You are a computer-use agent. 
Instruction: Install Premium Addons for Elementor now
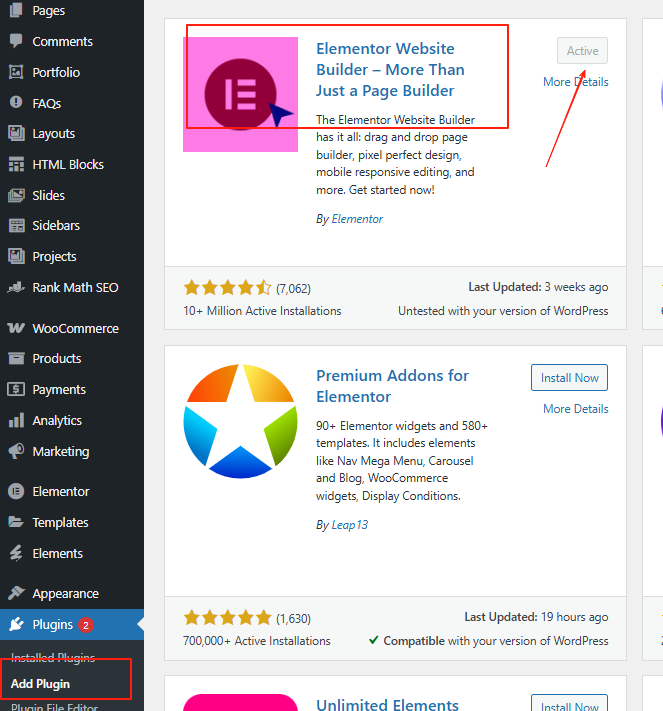[x=570, y=378]
